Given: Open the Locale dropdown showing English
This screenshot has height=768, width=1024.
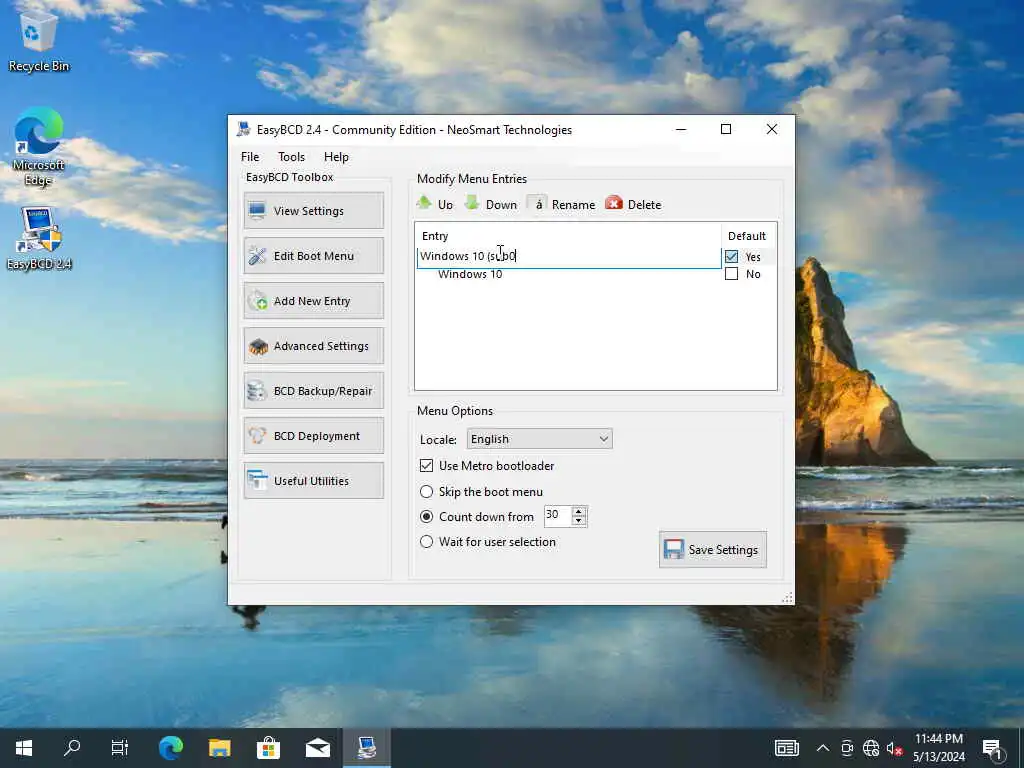Looking at the screenshot, I should point(539,439).
